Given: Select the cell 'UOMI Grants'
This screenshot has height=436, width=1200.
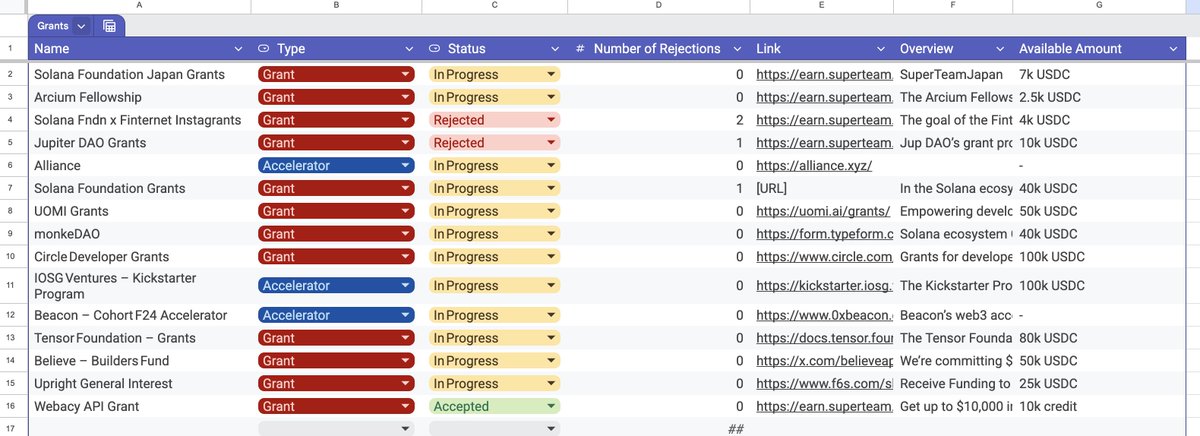Looking at the screenshot, I should coord(139,211).
